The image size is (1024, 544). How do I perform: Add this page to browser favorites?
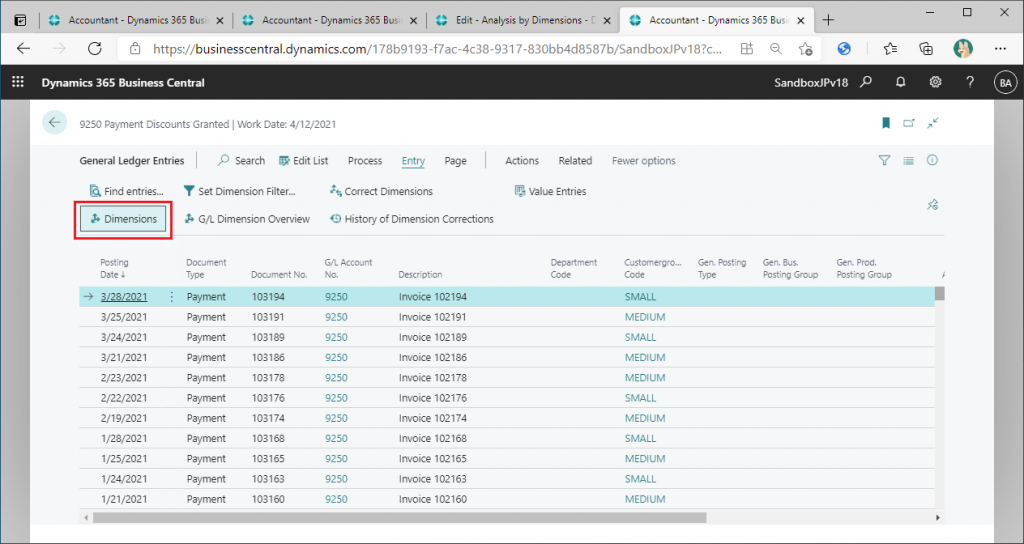805,48
